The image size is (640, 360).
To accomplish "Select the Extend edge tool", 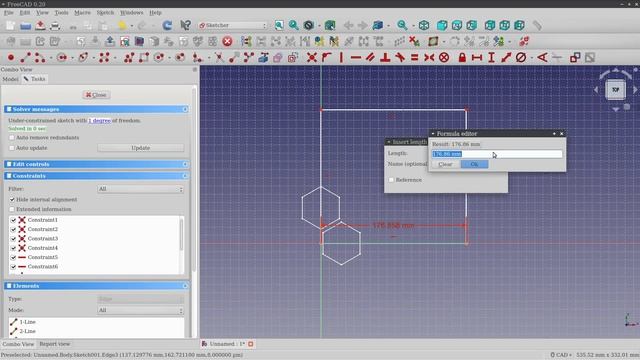I will tap(234, 58).
